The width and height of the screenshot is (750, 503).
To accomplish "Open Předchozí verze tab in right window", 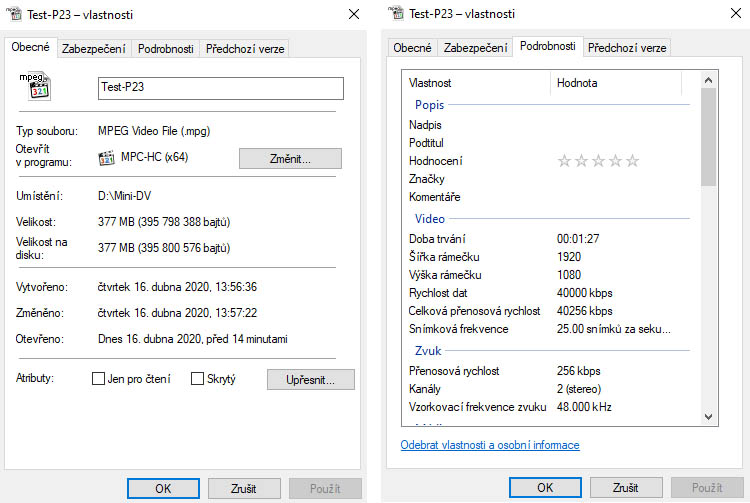I will [626, 47].
